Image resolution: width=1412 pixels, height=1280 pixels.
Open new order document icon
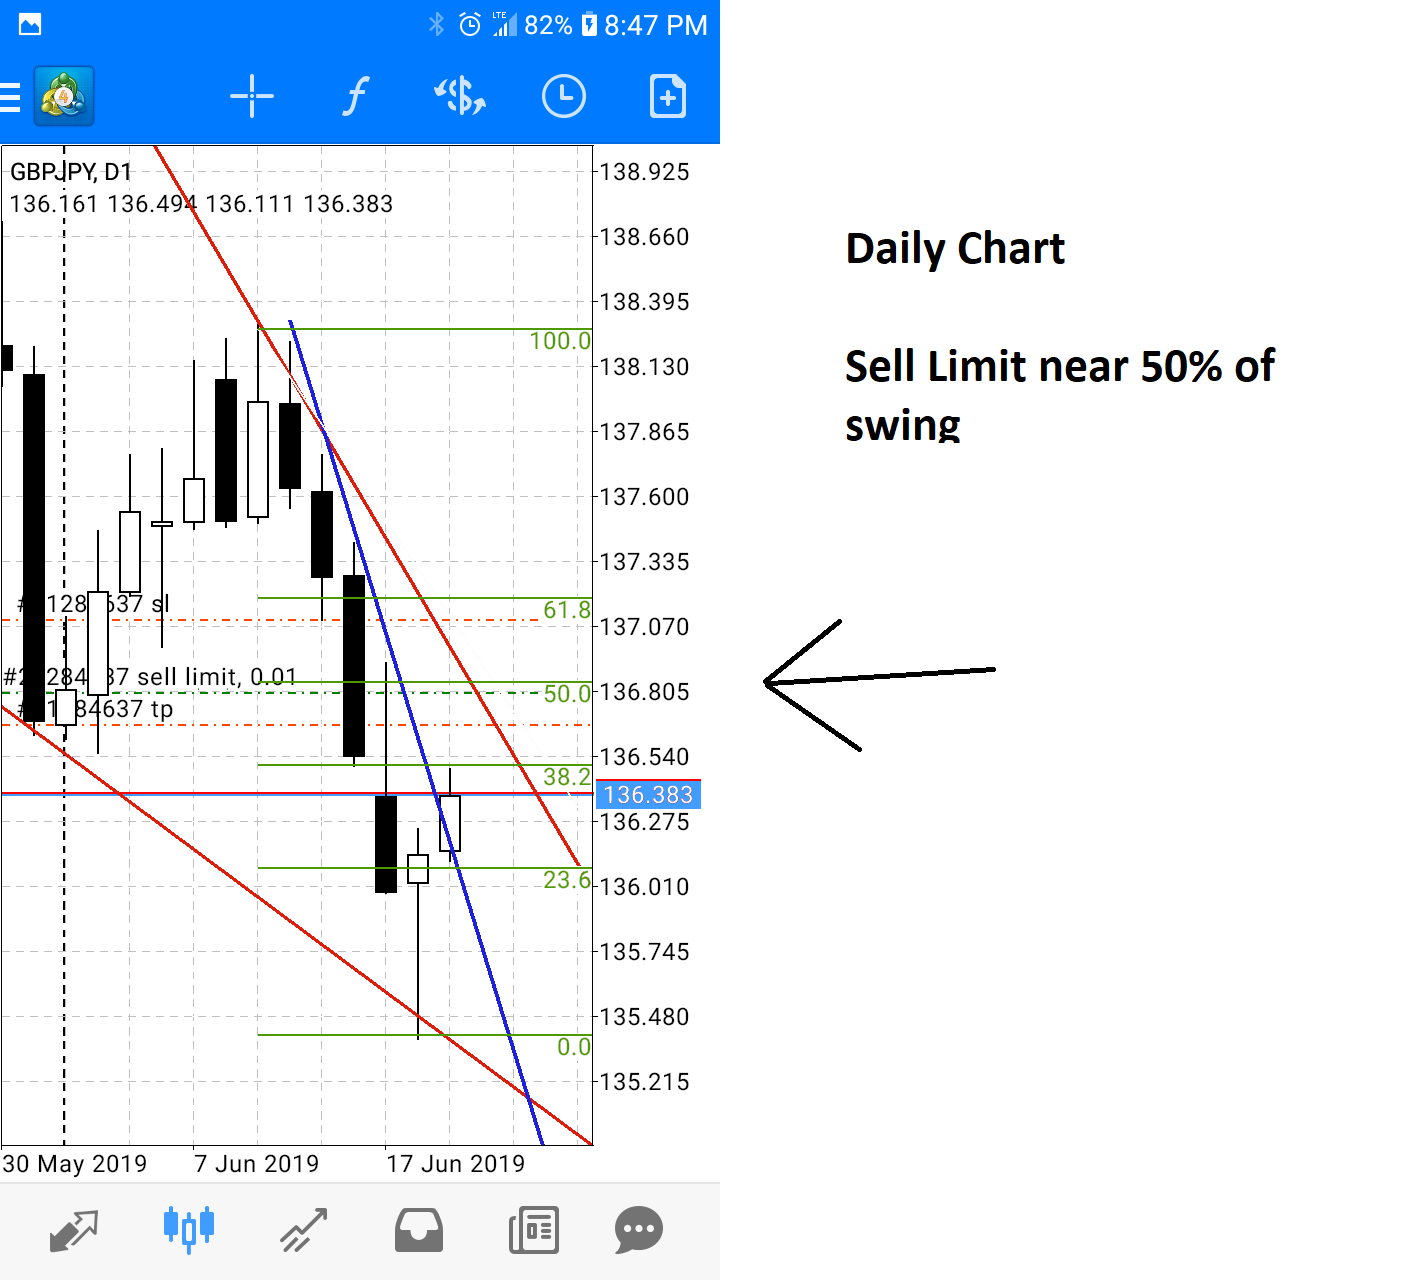(x=667, y=97)
